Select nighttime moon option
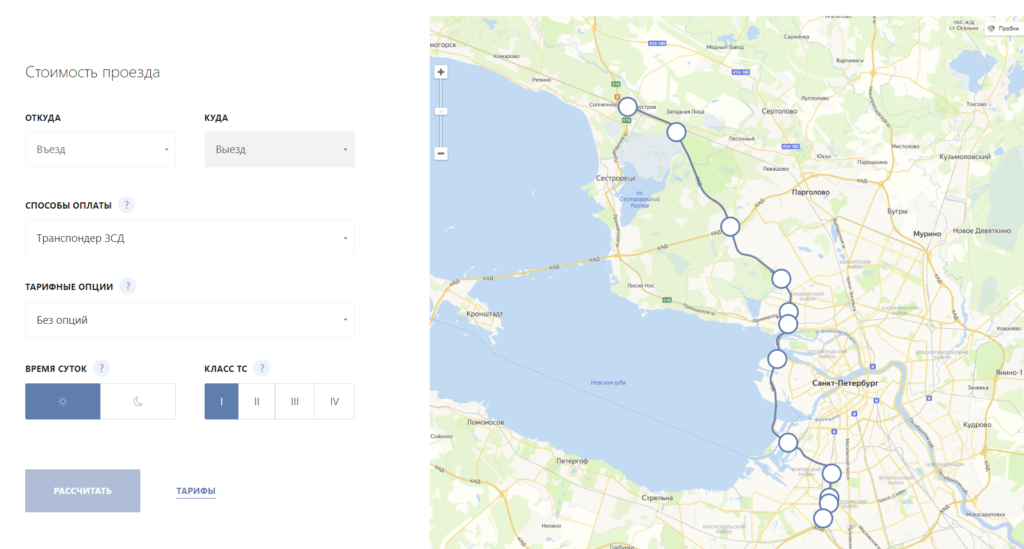This screenshot has height=549, width=1024. click(x=138, y=401)
